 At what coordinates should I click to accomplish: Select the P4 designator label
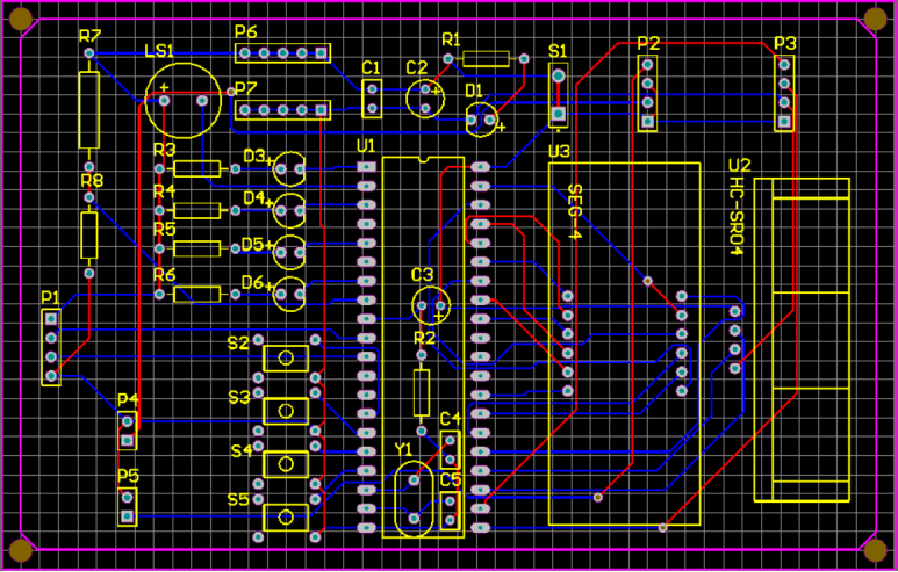click(x=128, y=400)
